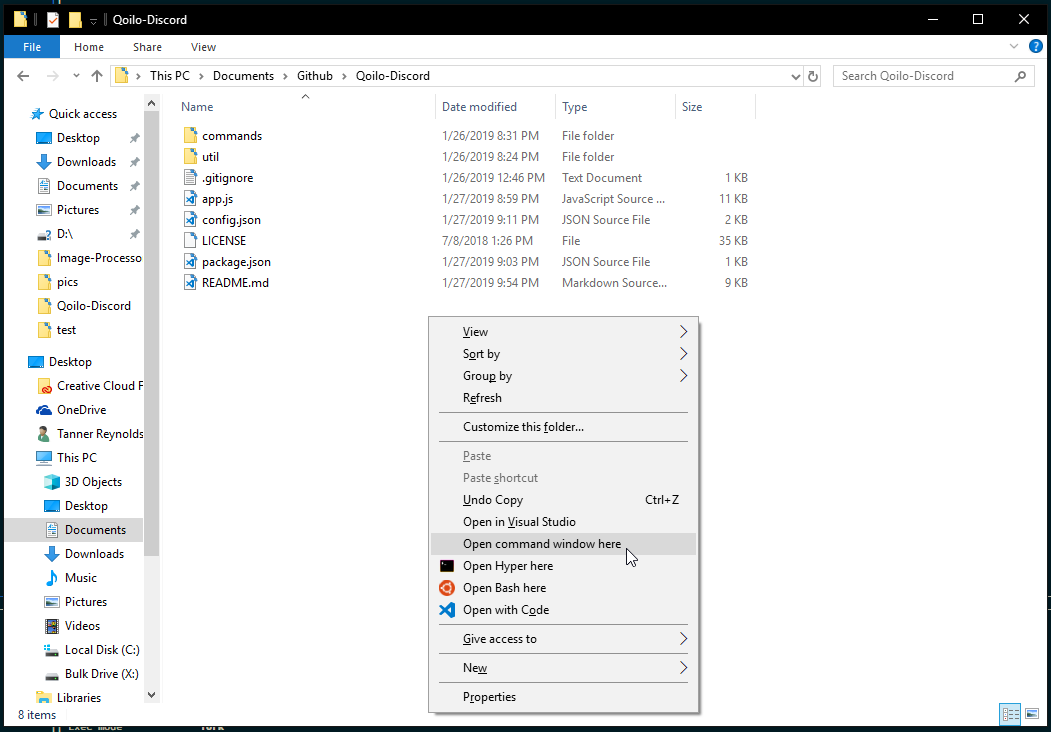
Task: Select the Properties quick access toolbar icon
Action: coord(53,20)
